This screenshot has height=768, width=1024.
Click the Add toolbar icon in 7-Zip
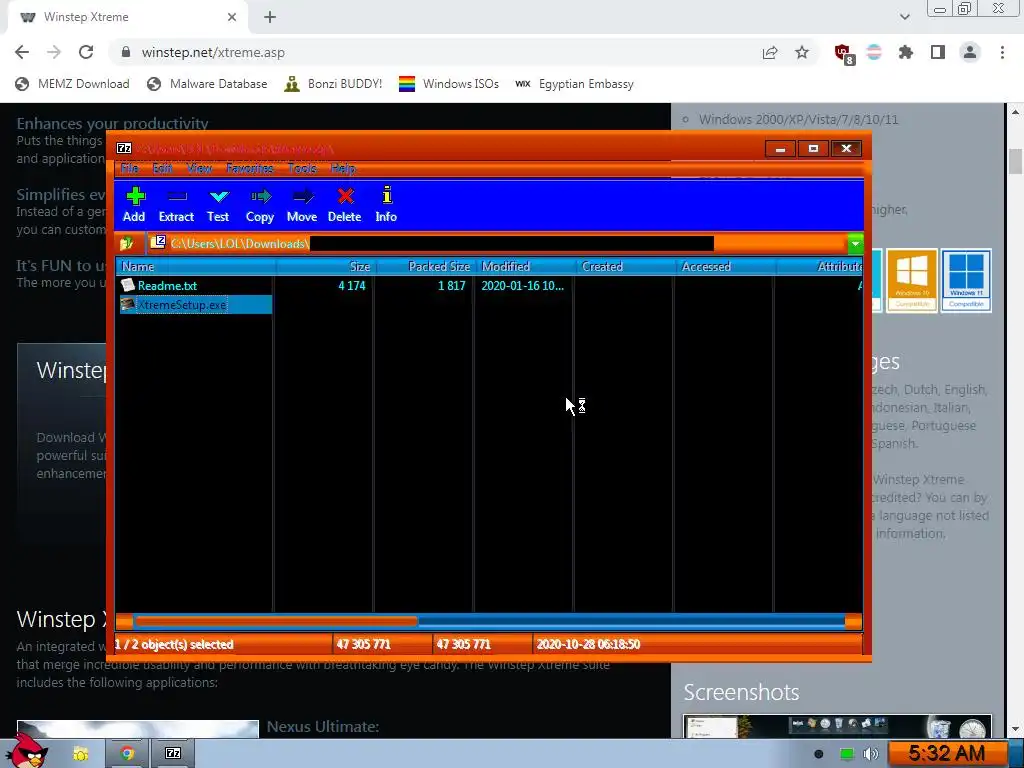tap(135, 204)
